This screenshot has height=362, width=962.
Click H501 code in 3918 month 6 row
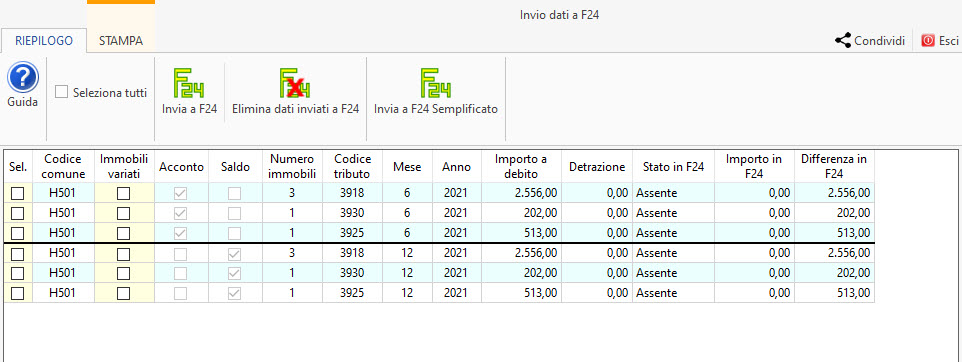pos(62,193)
